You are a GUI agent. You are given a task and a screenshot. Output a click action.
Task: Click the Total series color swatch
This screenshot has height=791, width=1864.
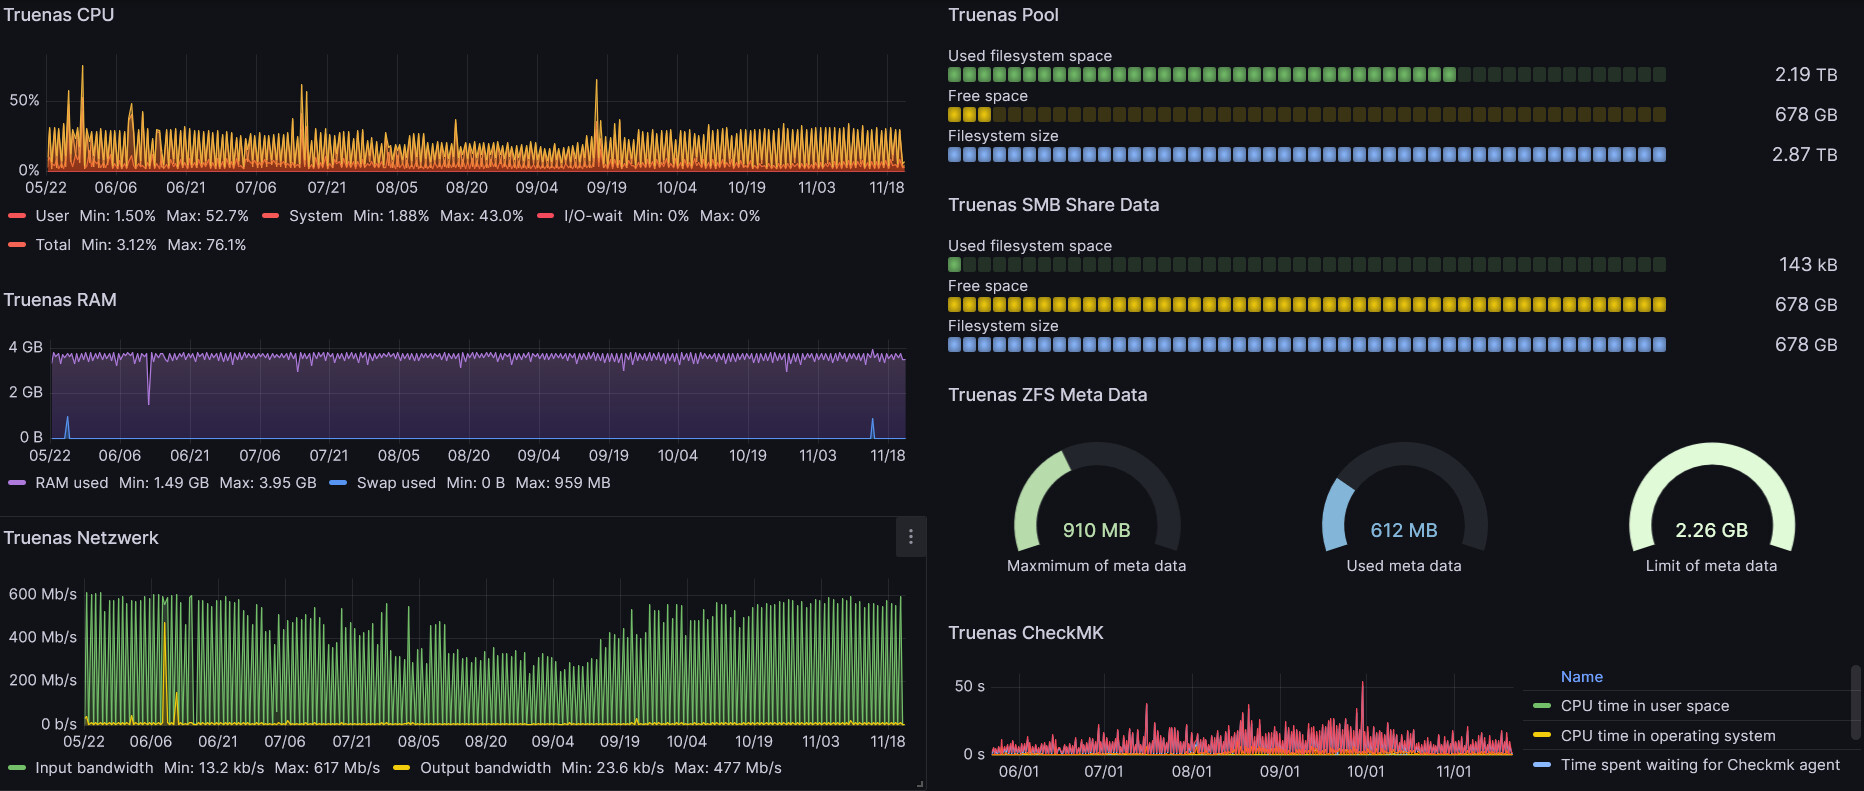17,245
